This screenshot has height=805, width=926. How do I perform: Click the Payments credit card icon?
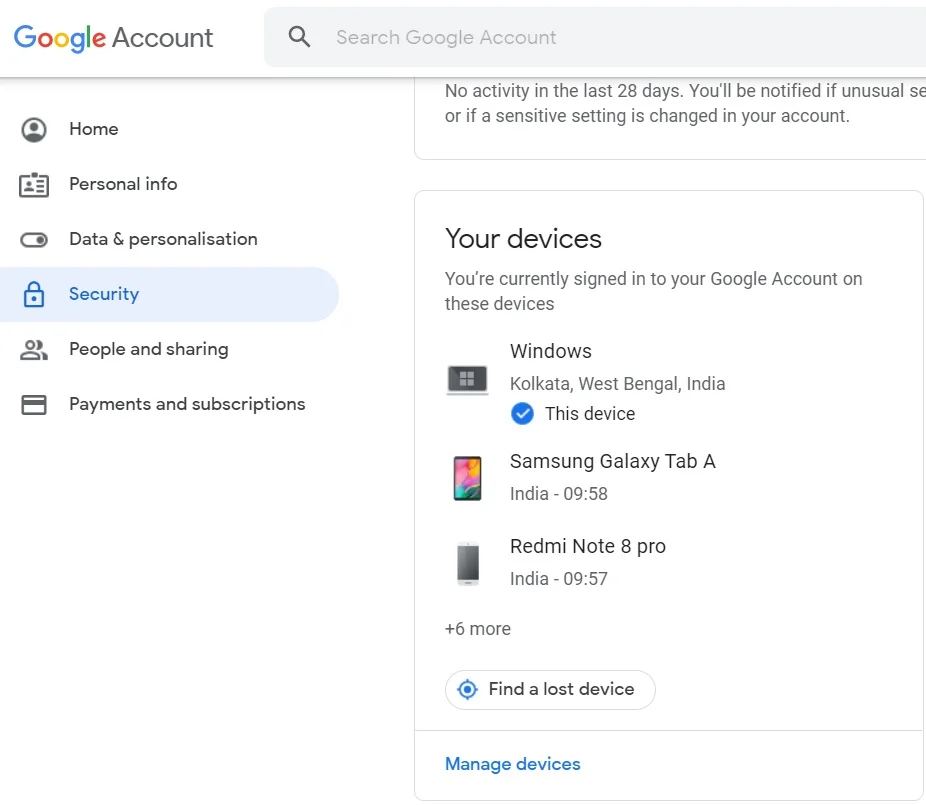pyautogui.click(x=34, y=405)
